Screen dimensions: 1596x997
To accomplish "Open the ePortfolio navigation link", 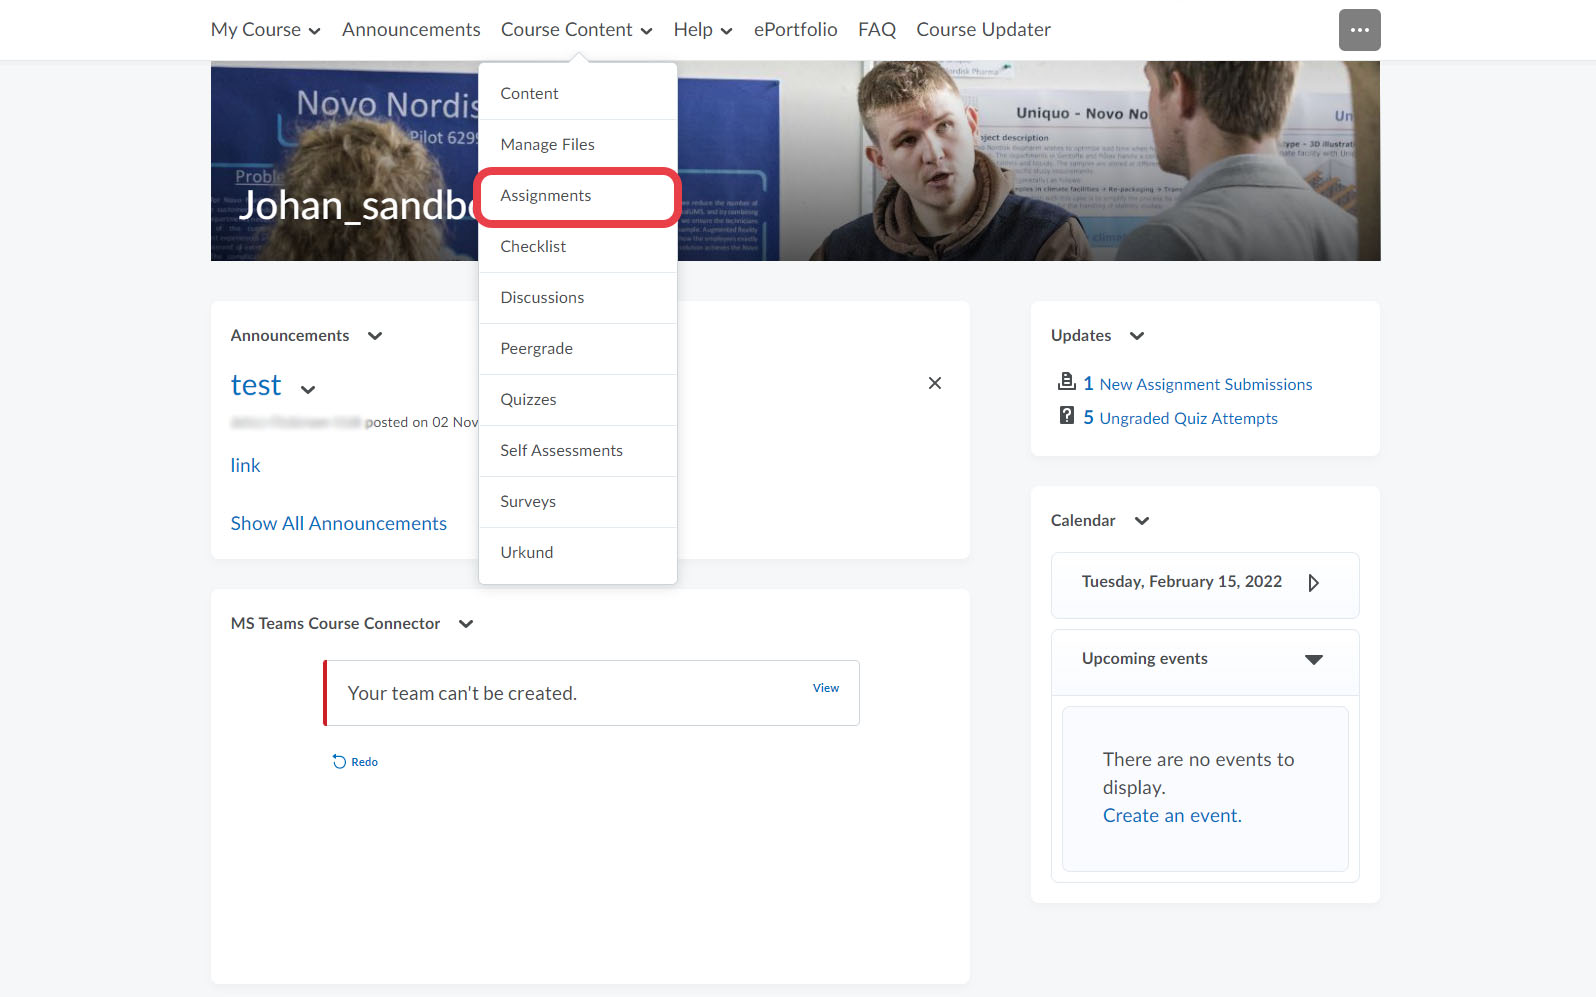I will [795, 30].
